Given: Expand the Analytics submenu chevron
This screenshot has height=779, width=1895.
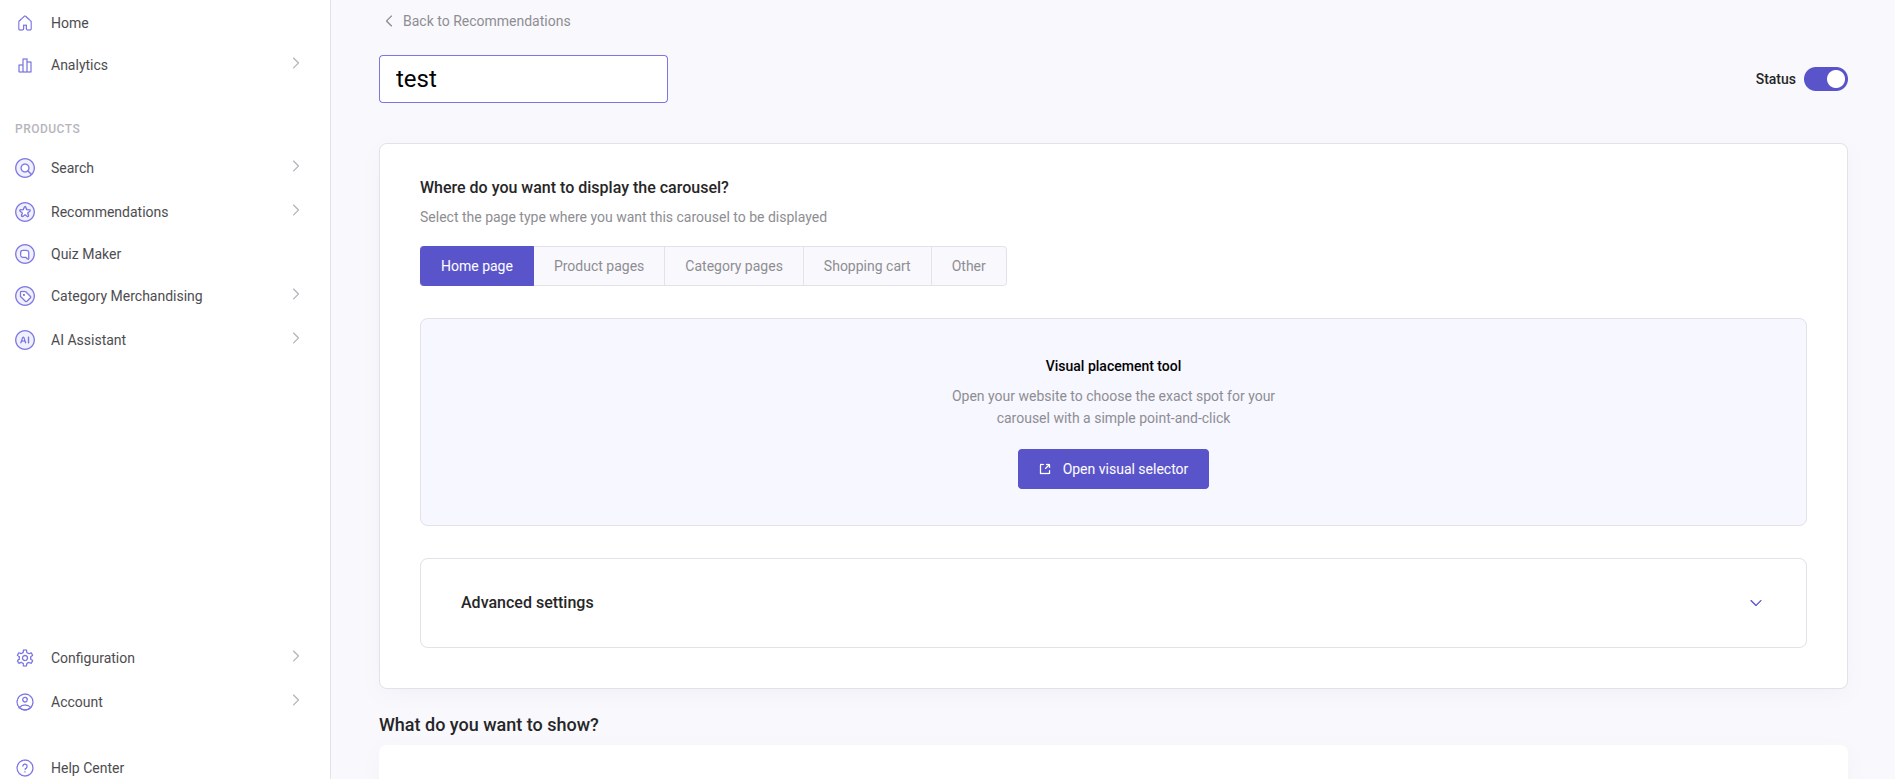Looking at the screenshot, I should pyautogui.click(x=296, y=63).
